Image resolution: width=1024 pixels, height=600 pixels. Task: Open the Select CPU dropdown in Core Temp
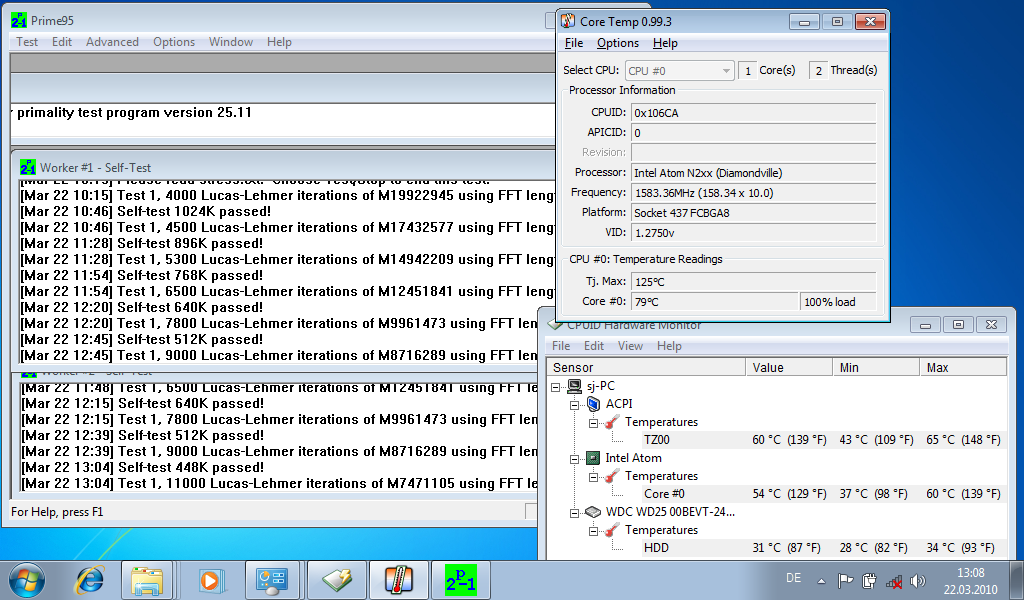(679, 71)
